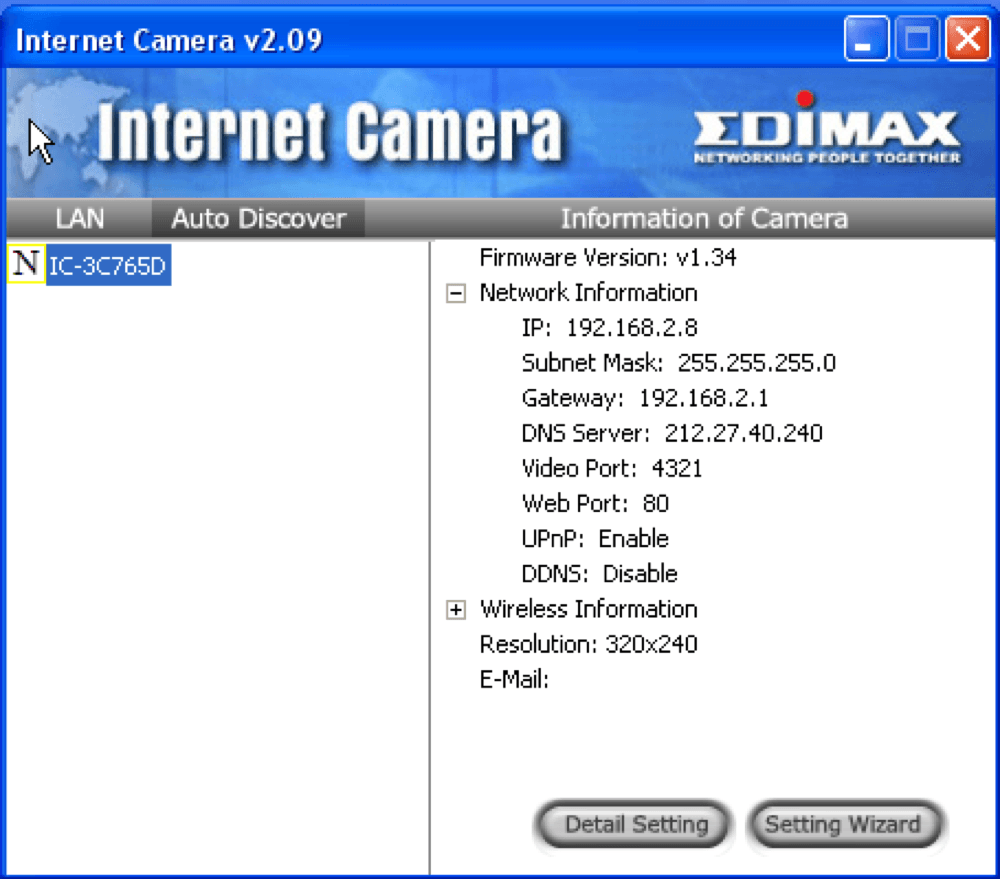The height and width of the screenshot is (879, 1000).
Task: Click the N camera icon beside IC-3C765D
Action: (x=26, y=263)
